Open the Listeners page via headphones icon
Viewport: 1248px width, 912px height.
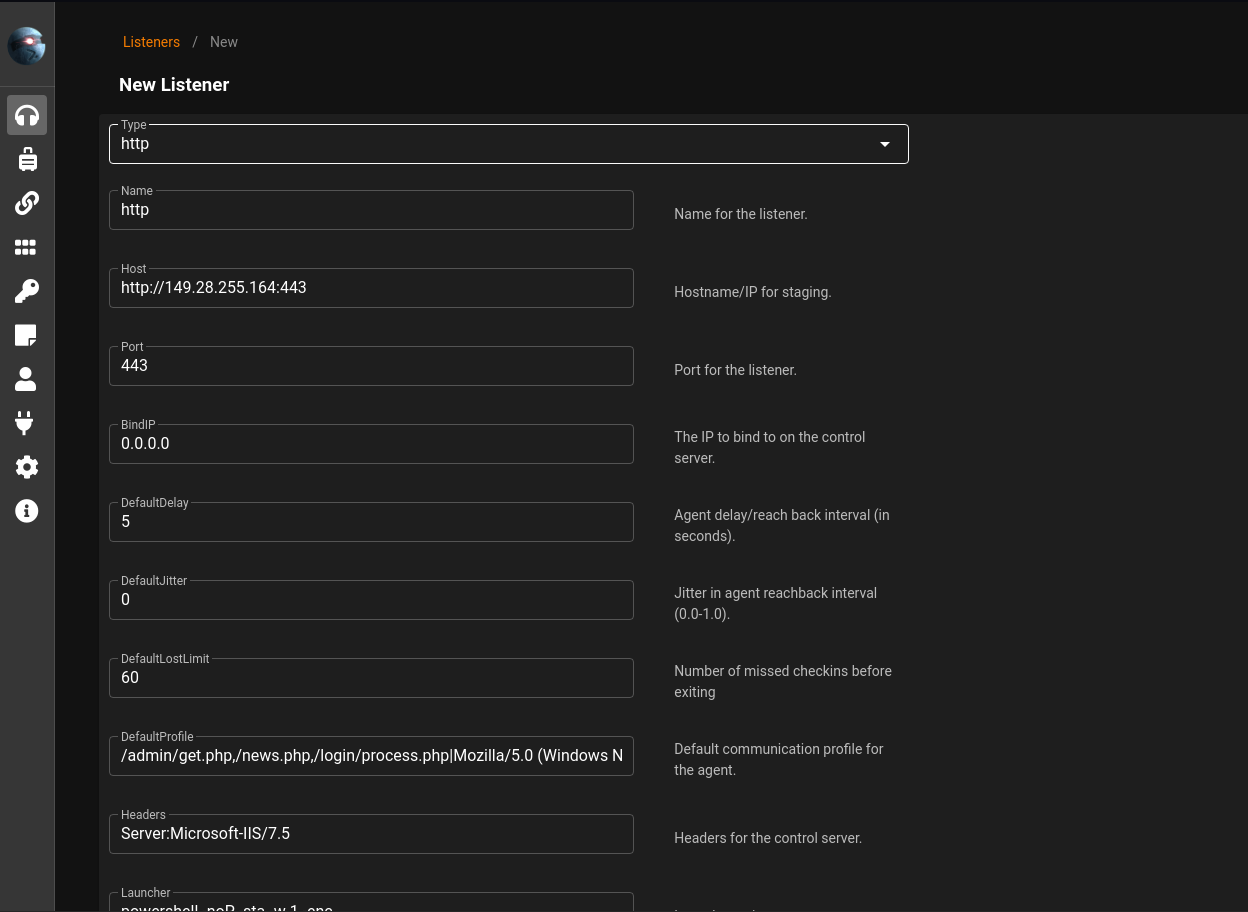pos(27,115)
